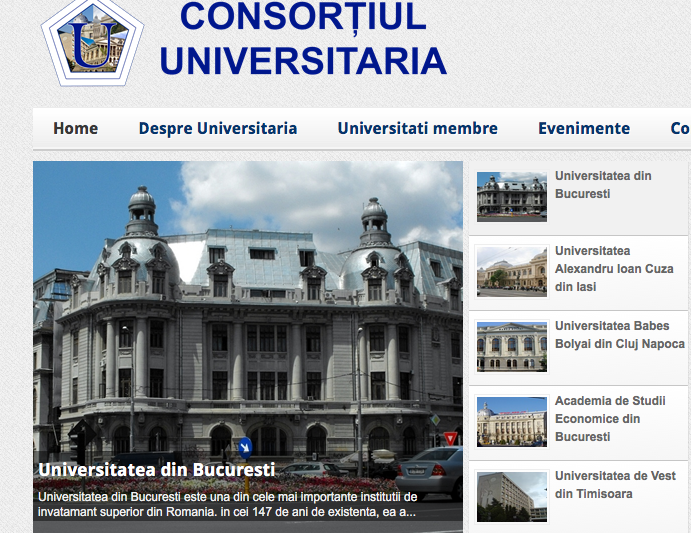Click the slide description text under the heading

click(227, 504)
